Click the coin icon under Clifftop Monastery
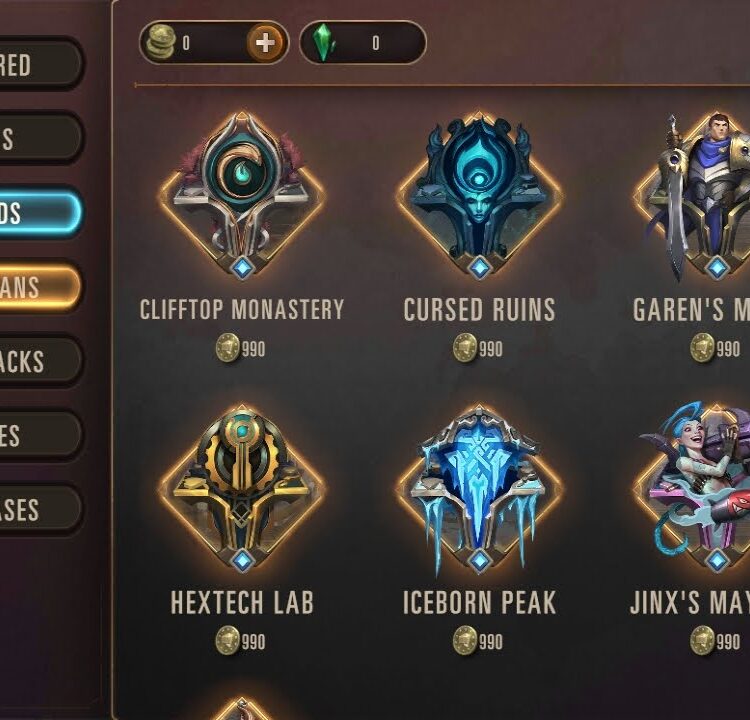750x720 pixels. [228, 348]
